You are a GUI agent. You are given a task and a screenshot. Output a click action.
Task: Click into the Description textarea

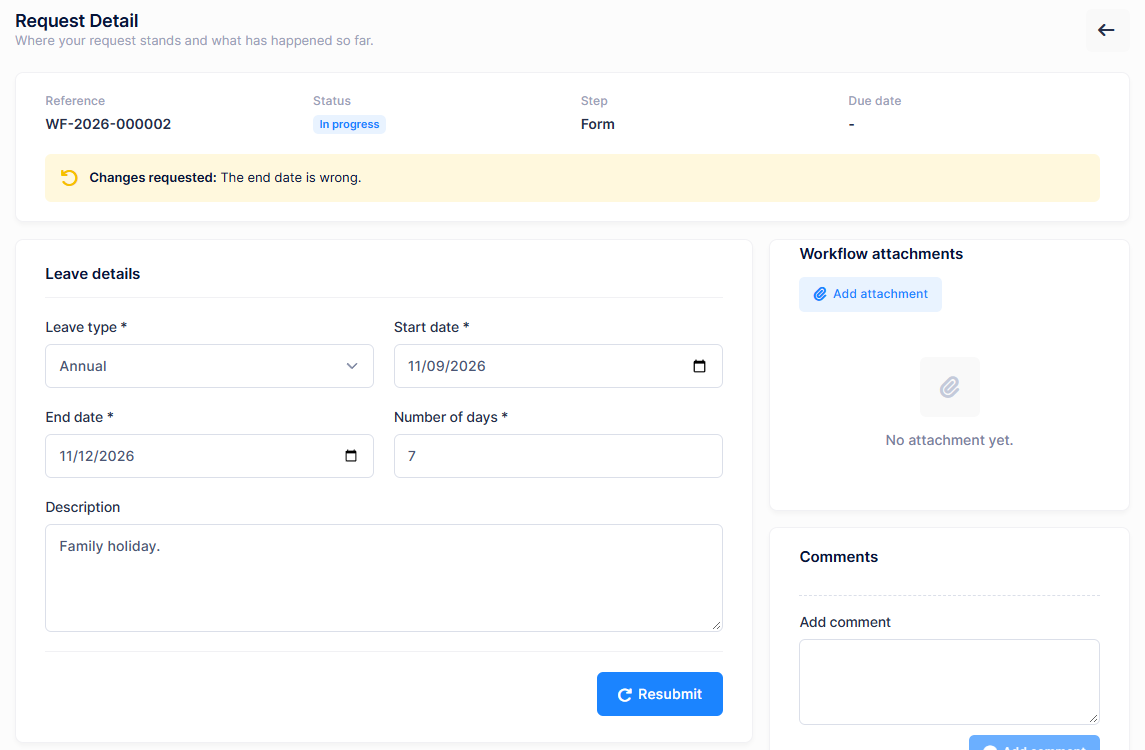383,578
